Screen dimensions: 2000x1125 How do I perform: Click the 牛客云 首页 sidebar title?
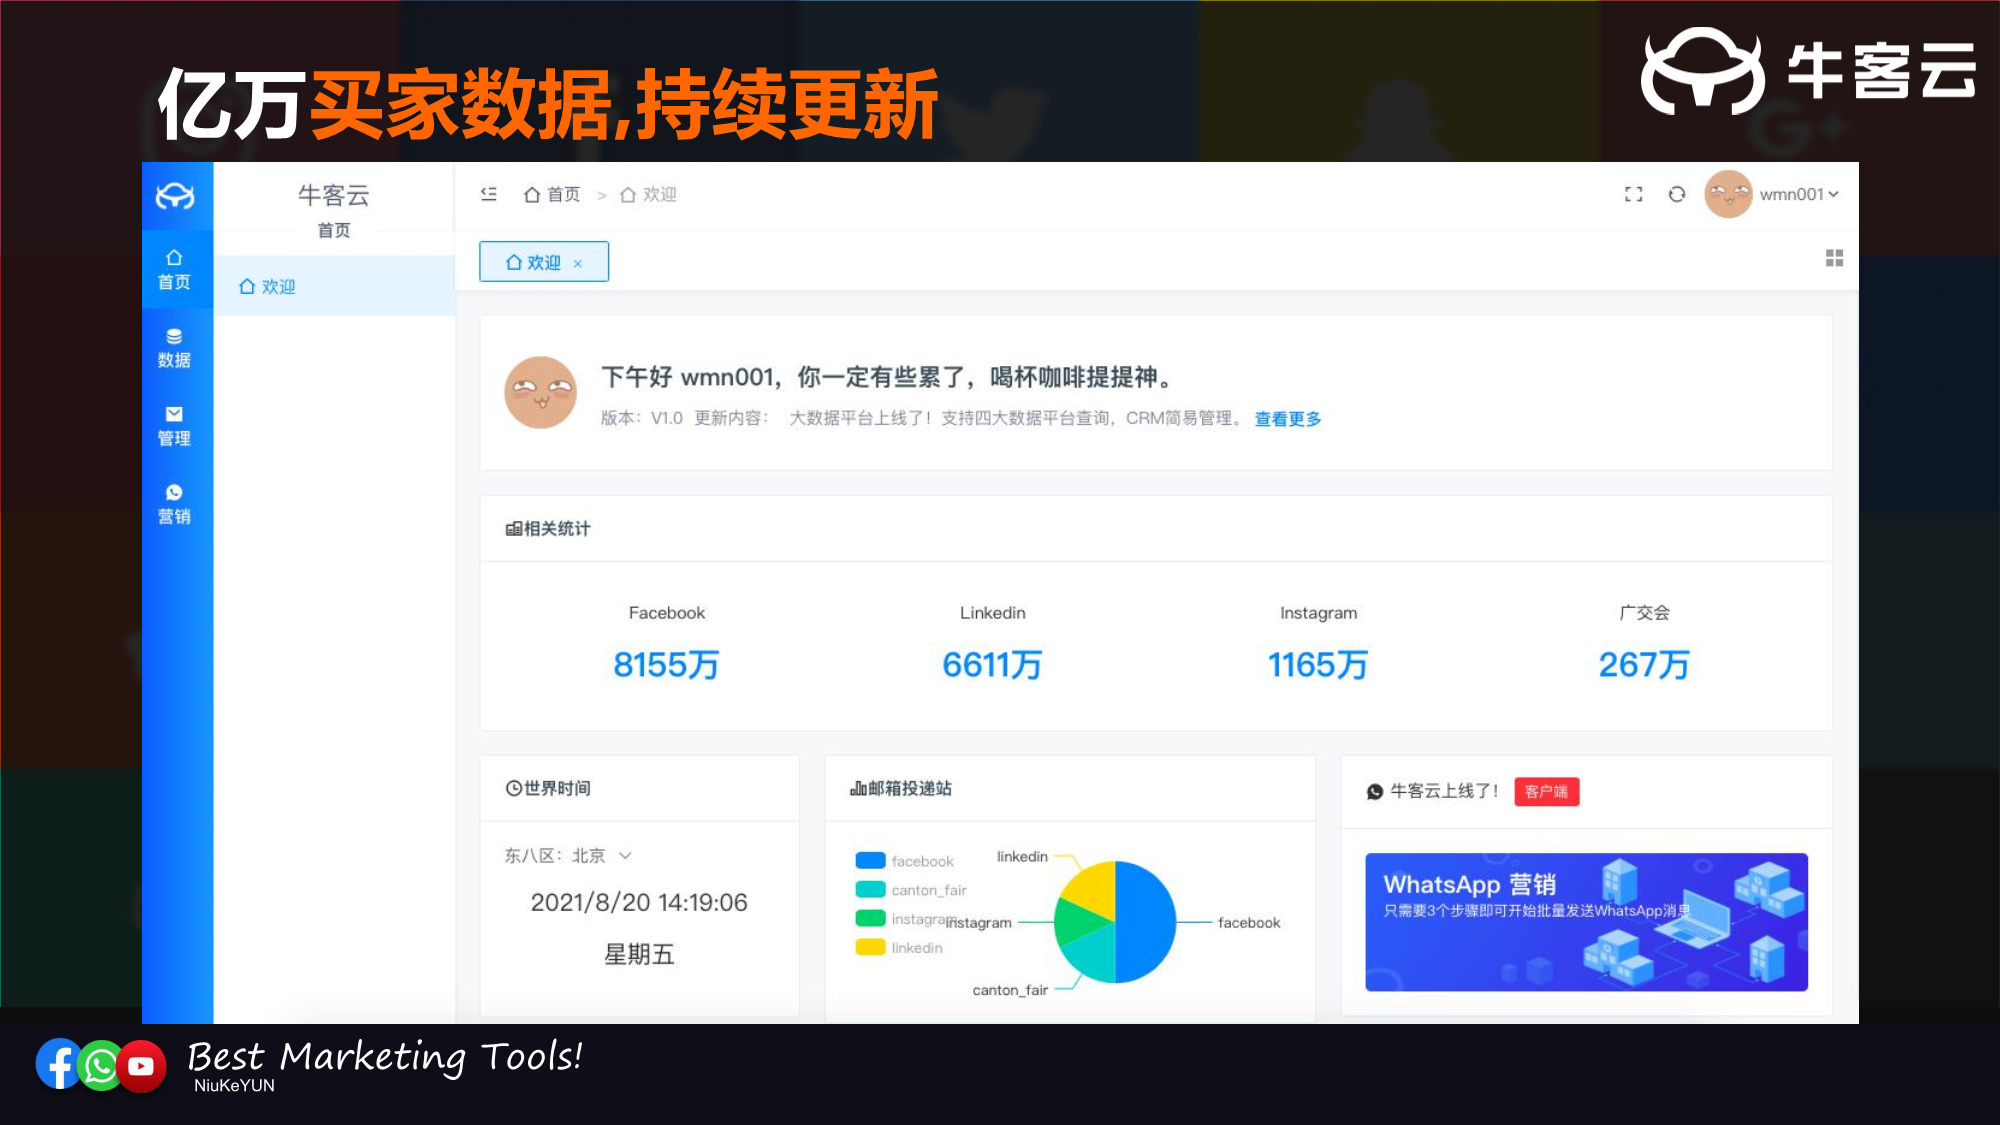click(334, 210)
